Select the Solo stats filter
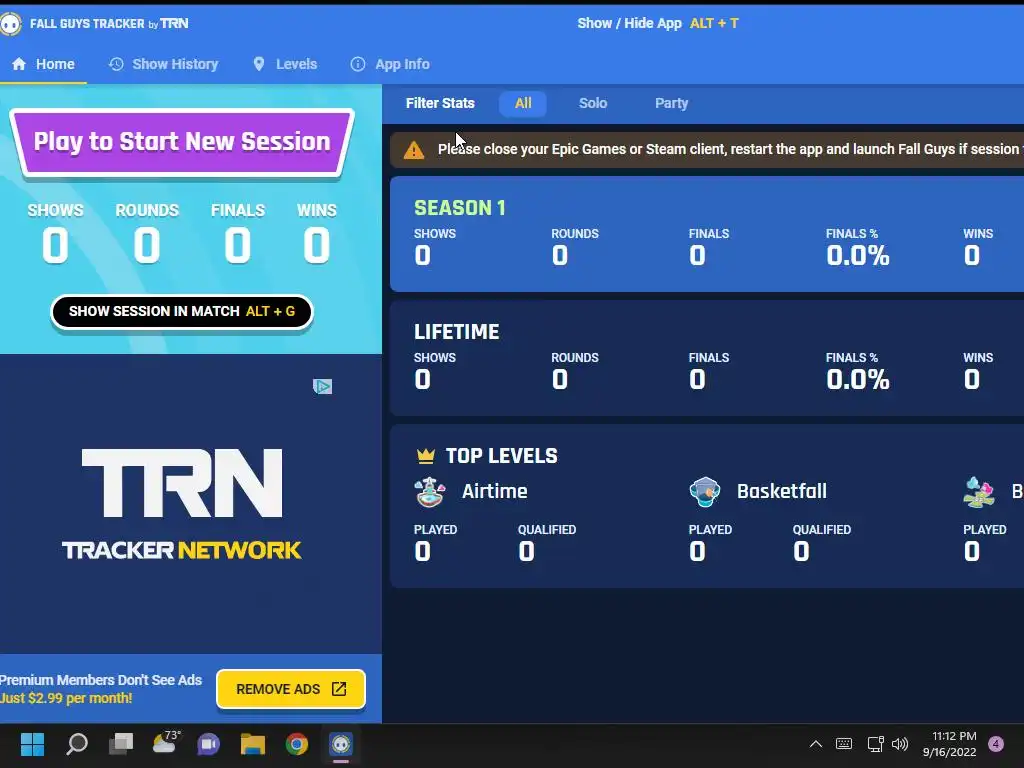The height and width of the screenshot is (768, 1024). pyautogui.click(x=593, y=103)
